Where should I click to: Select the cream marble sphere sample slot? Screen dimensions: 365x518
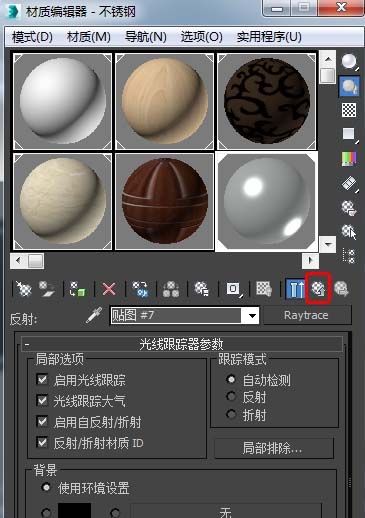point(62,201)
